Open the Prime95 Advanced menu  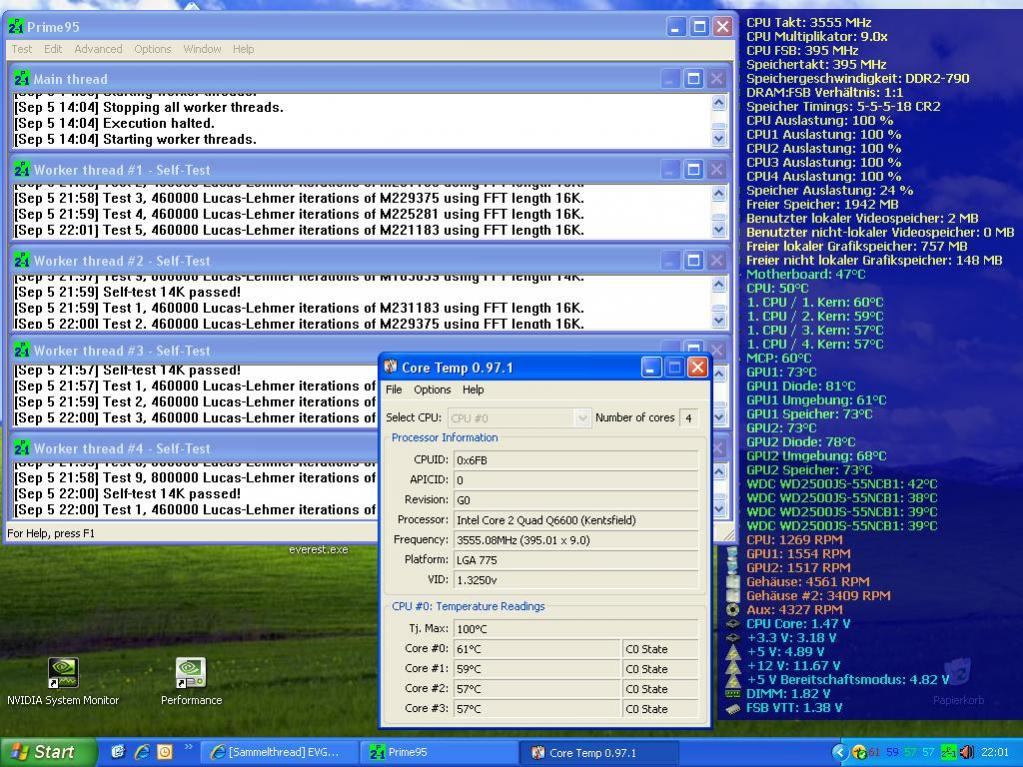(x=98, y=49)
